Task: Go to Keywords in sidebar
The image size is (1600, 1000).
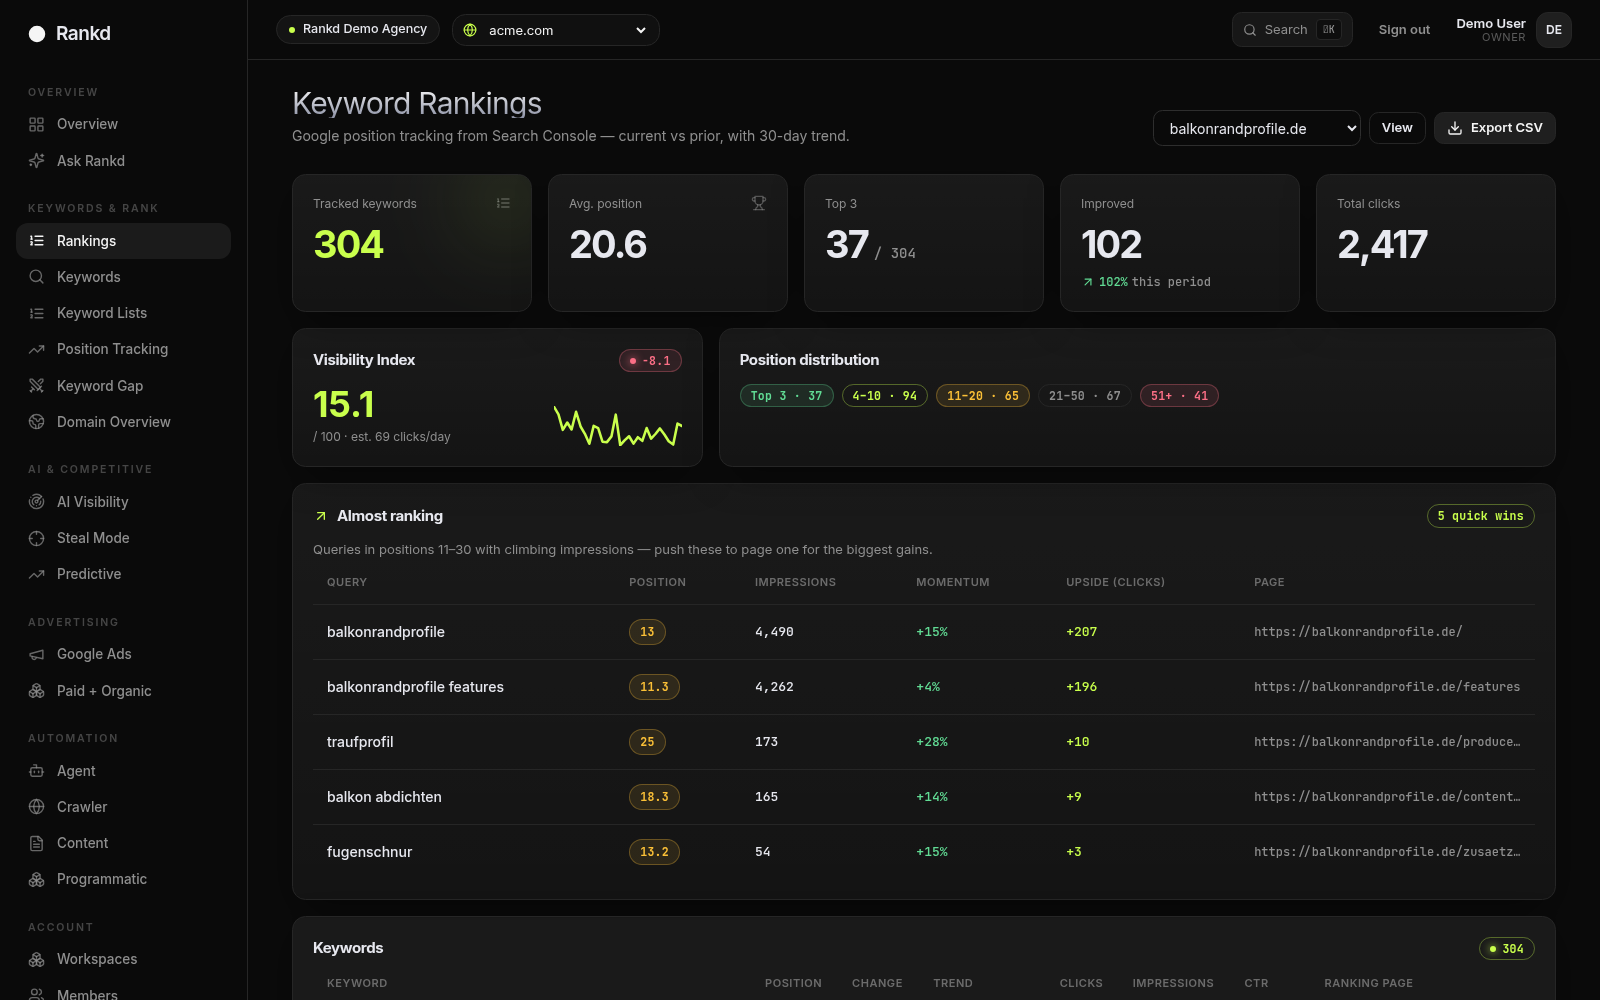Action: 123,277
